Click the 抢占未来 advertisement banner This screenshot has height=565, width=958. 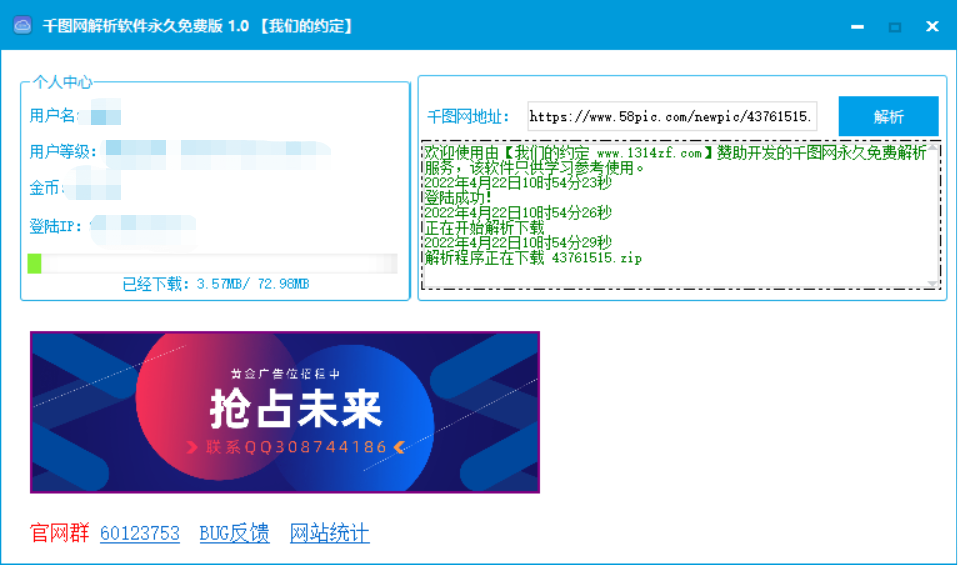[x=285, y=412]
